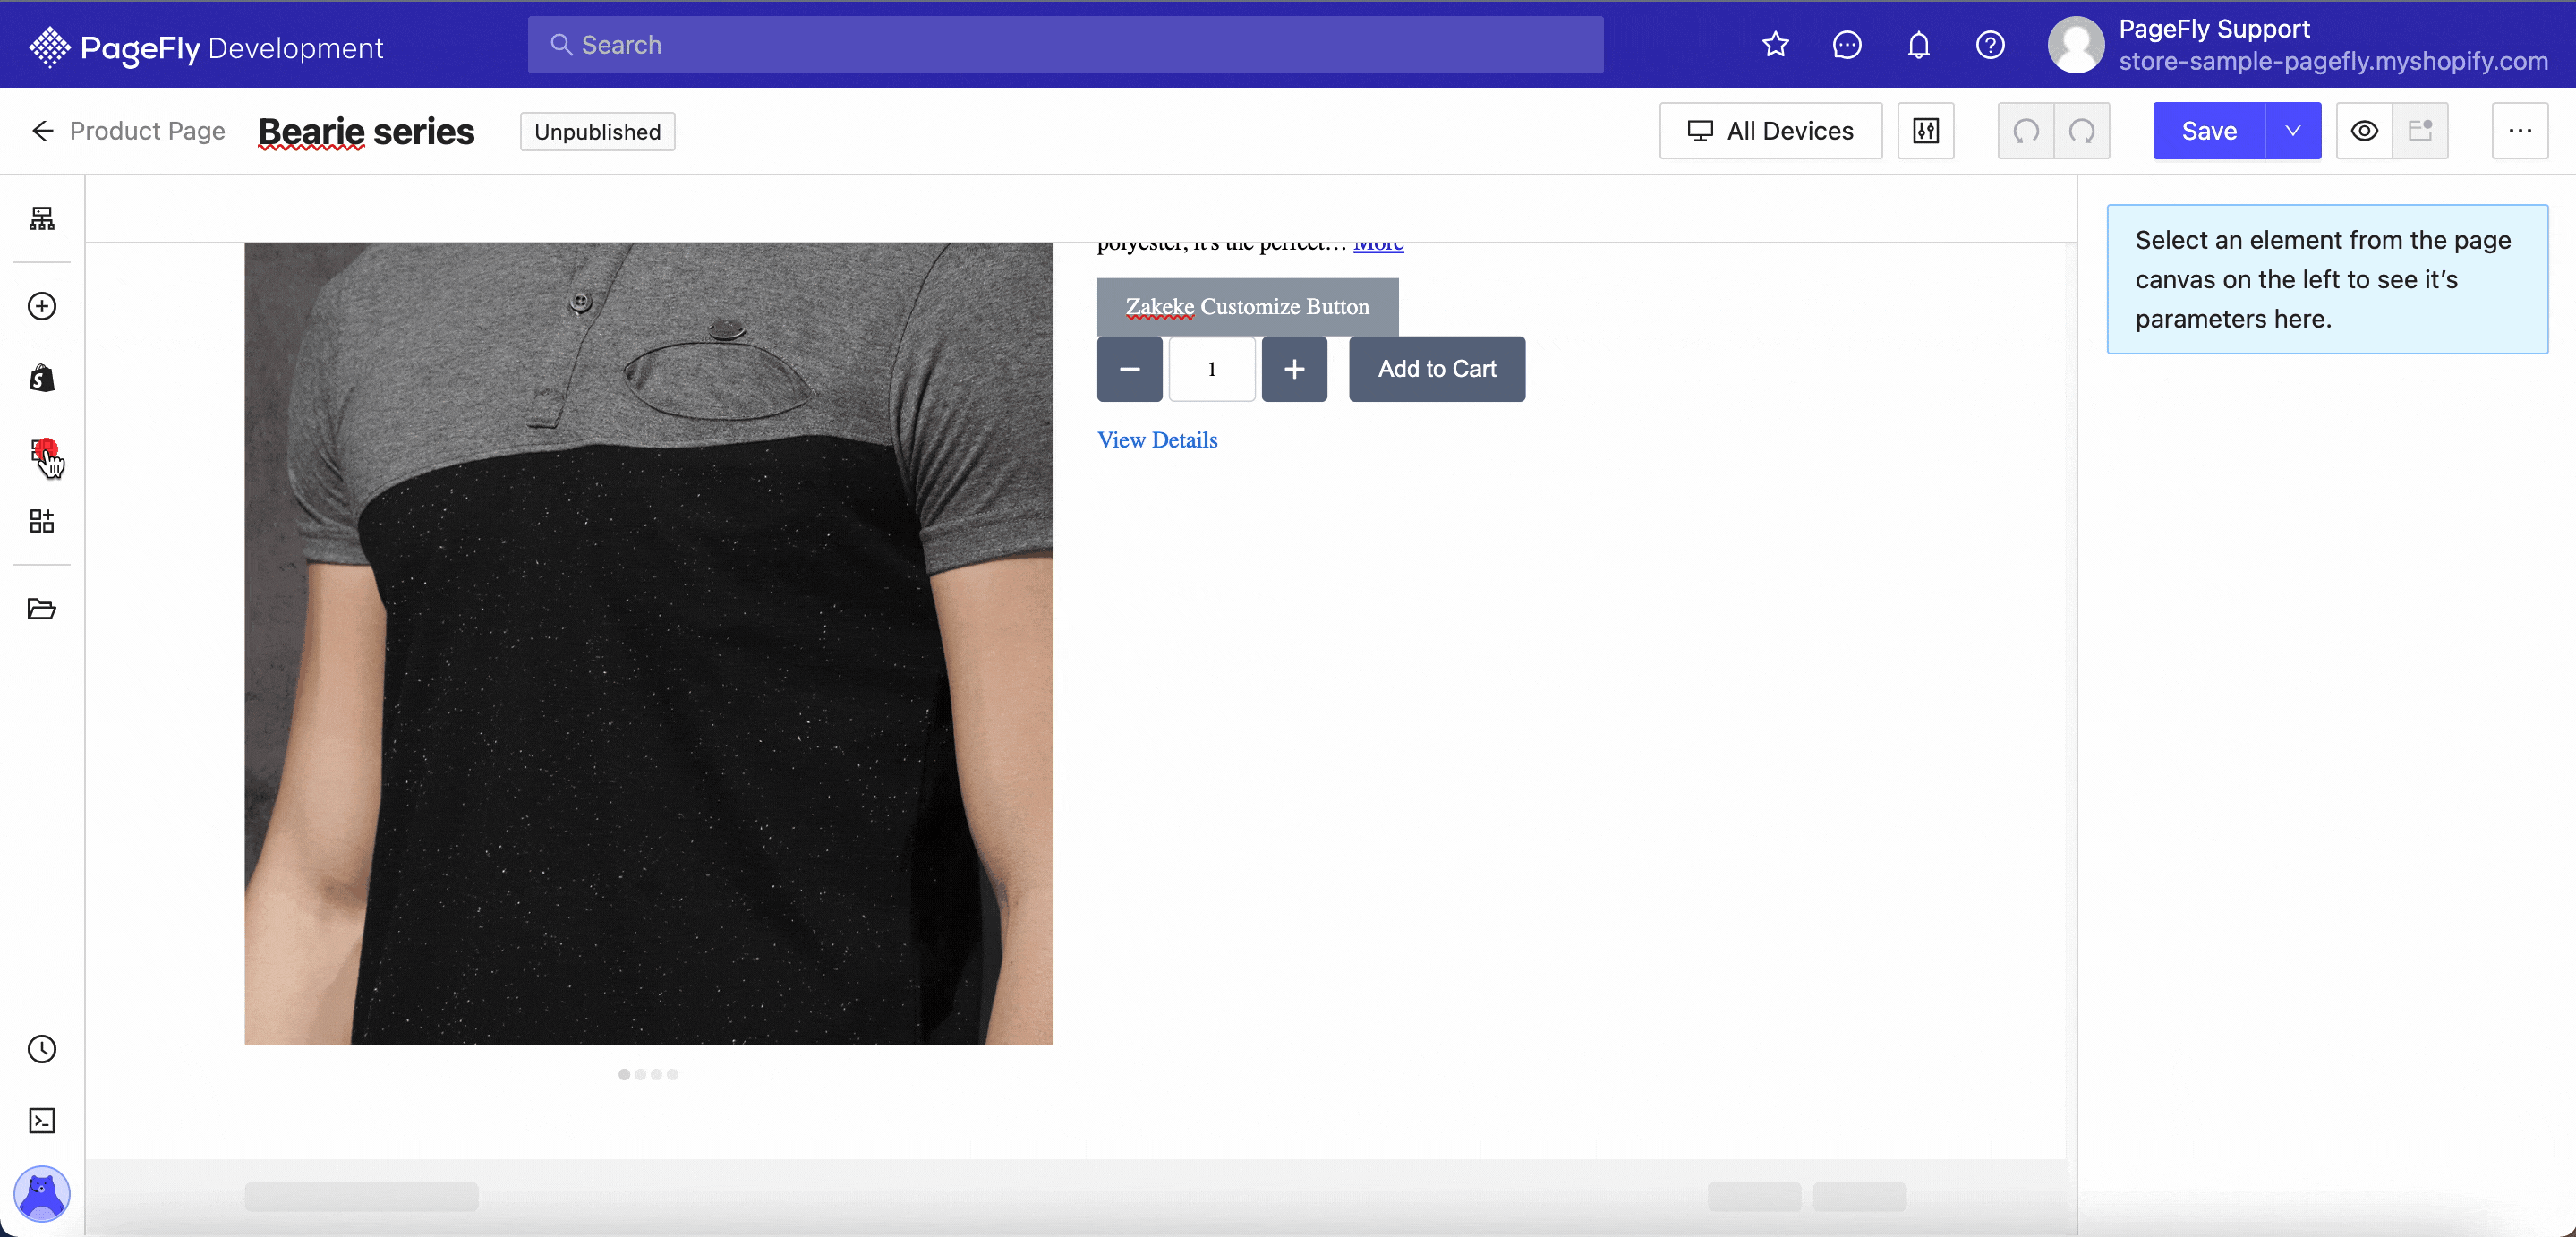This screenshot has height=1237, width=2576.
Task: Click the PageFly Support account name
Action: [2214, 29]
